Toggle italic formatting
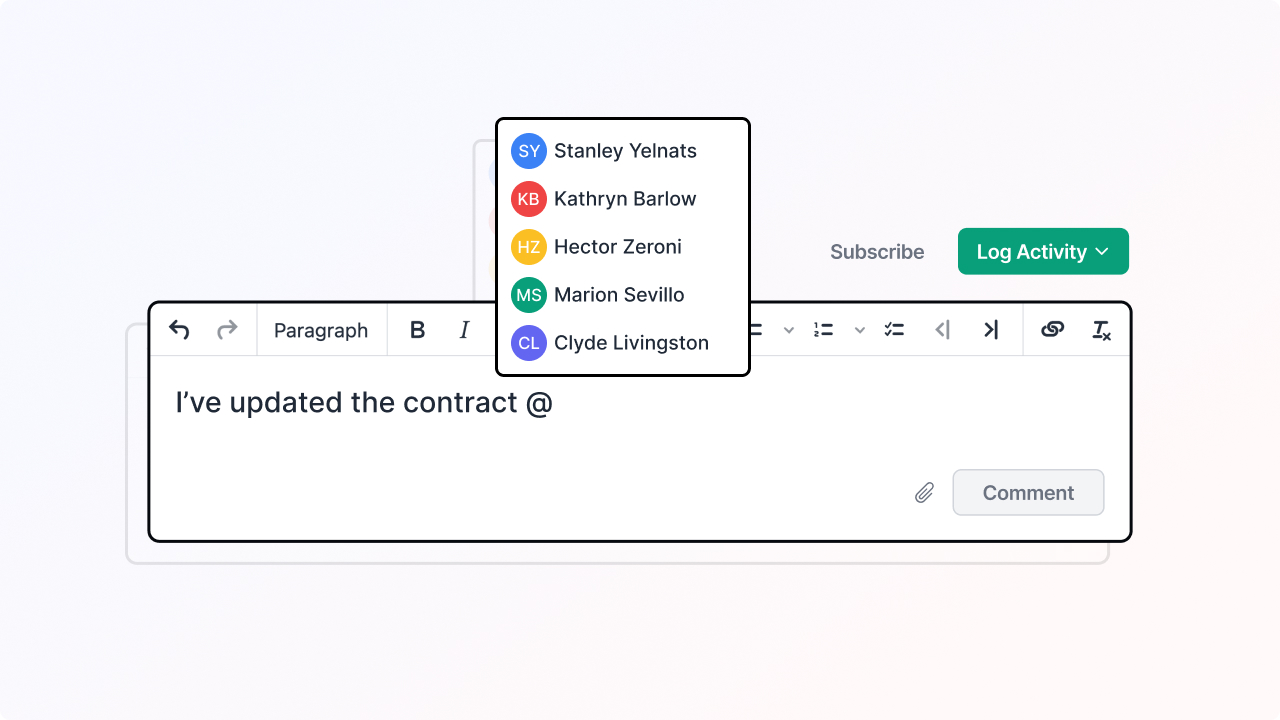The height and width of the screenshot is (720, 1280). [x=464, y=330]
